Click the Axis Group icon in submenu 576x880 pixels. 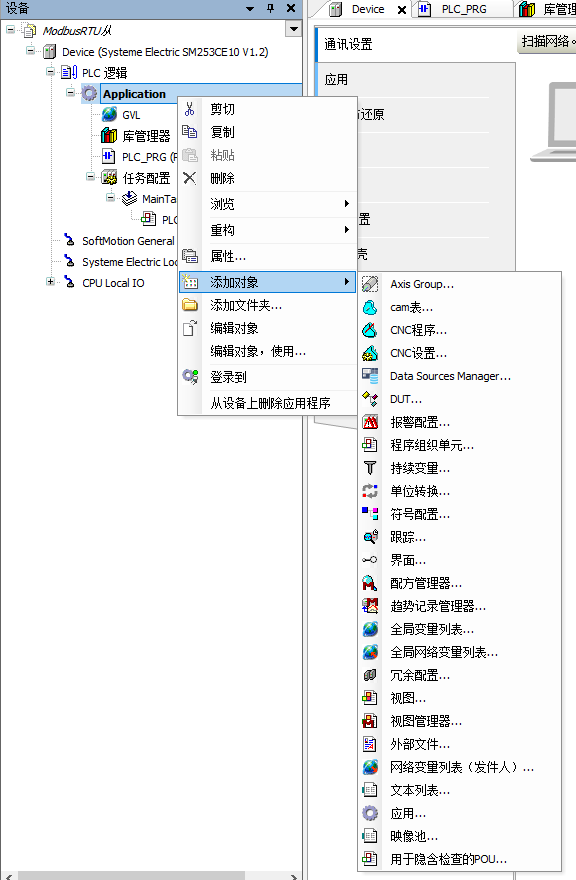pyautogui.click(x=369, y=284)
